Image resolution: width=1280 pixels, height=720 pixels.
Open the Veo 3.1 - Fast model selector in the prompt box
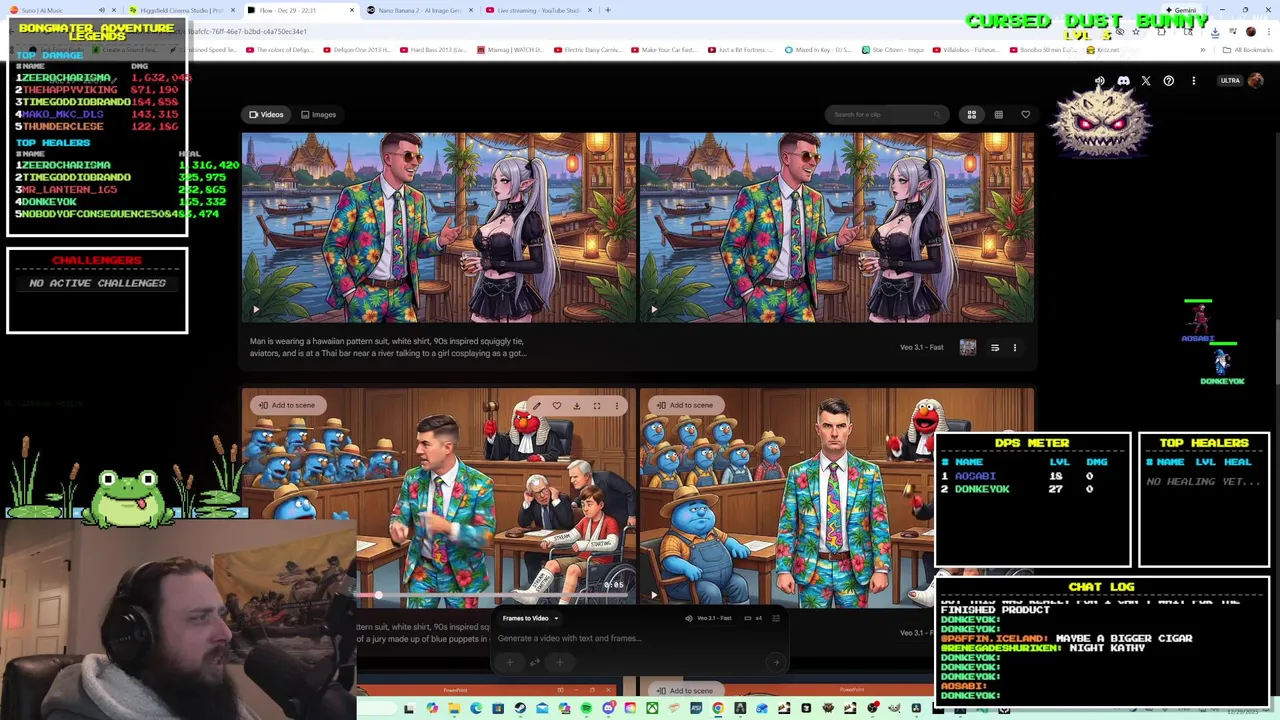coord(714,618)
